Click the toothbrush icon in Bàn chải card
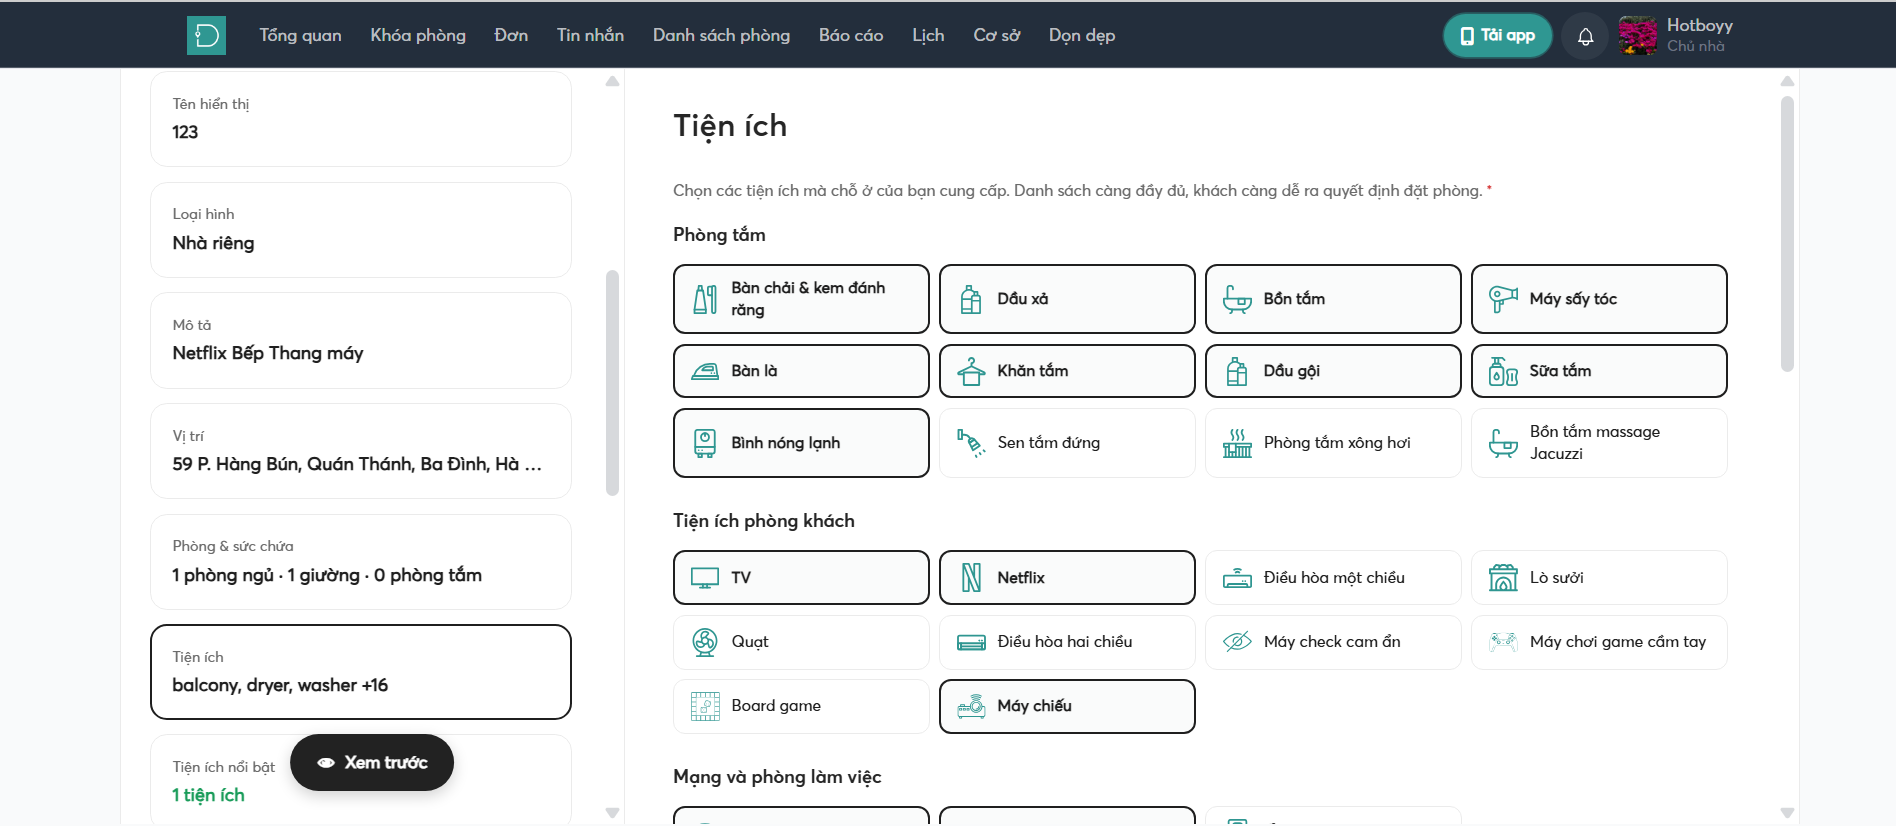 705,299
